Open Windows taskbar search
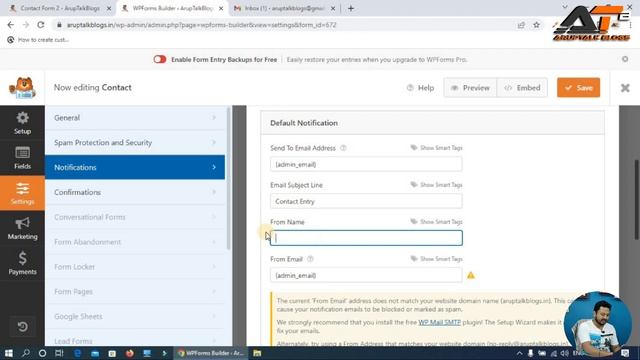 coord(26,353)
